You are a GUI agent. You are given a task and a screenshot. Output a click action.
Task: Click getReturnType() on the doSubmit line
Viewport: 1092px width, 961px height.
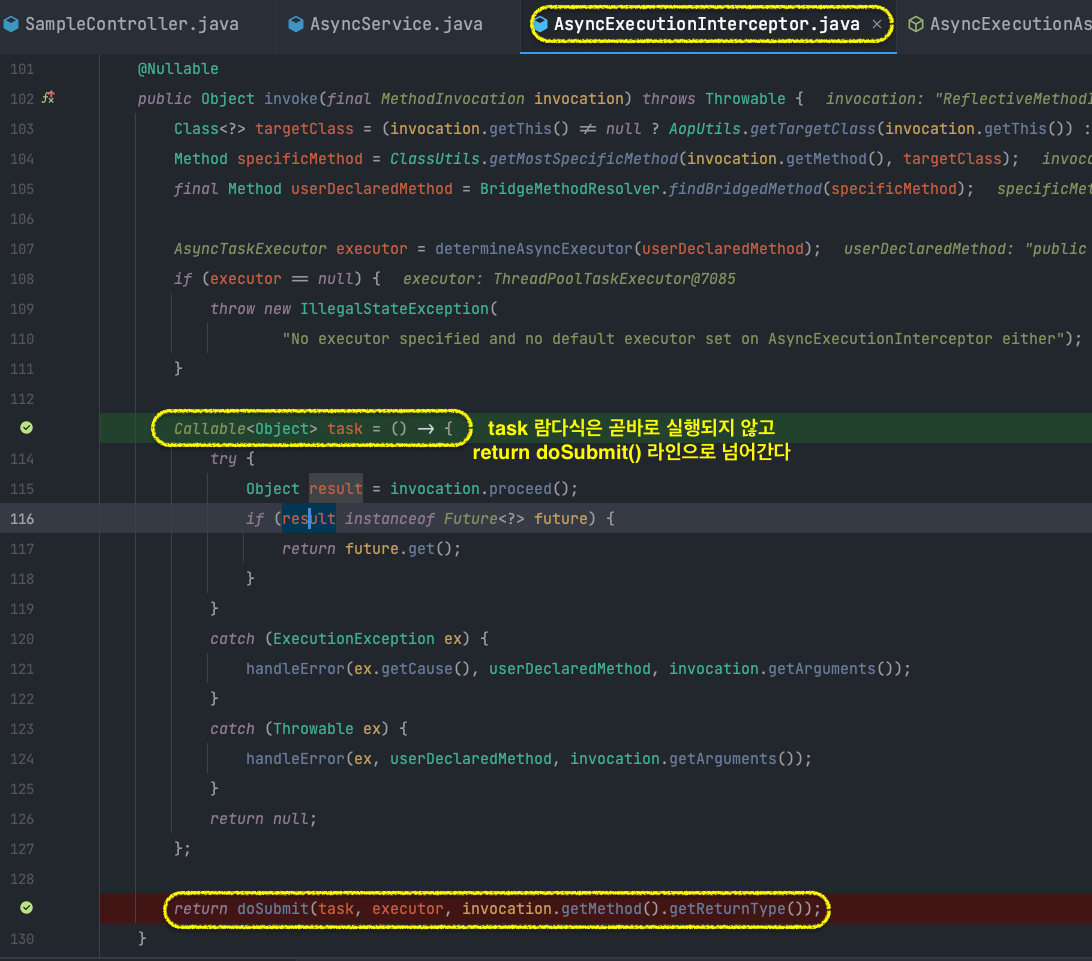point(737,909)
